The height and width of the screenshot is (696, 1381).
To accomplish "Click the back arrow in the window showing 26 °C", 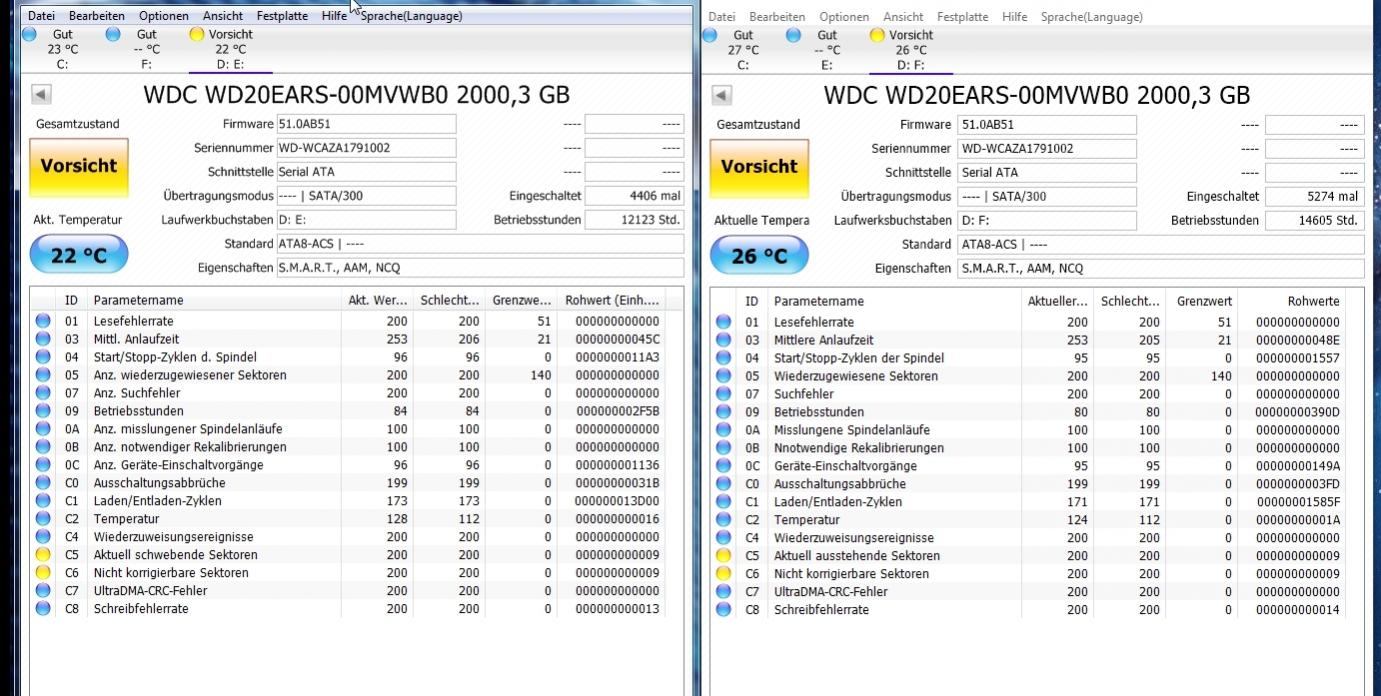I will click(721, 96).
